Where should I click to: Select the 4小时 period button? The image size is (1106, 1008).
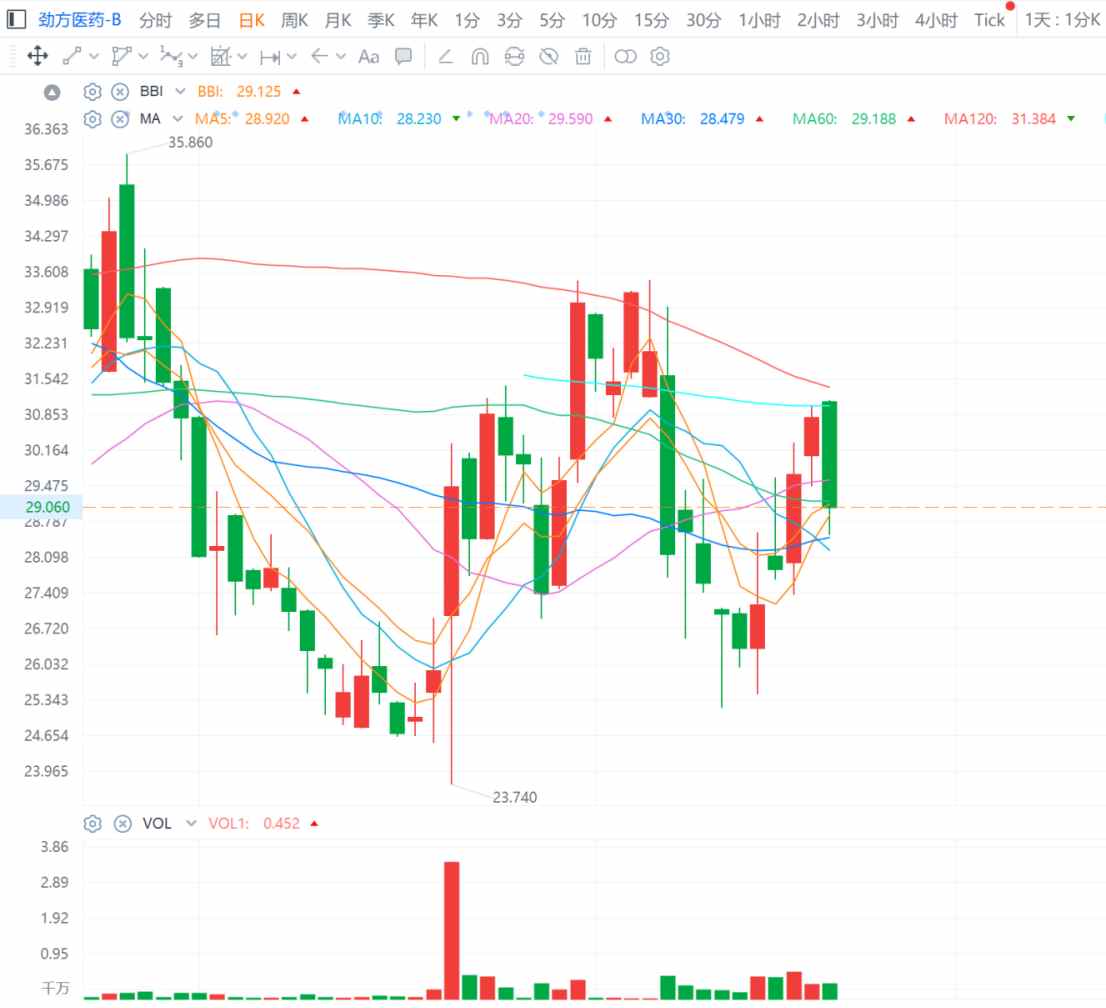point(936,20)
